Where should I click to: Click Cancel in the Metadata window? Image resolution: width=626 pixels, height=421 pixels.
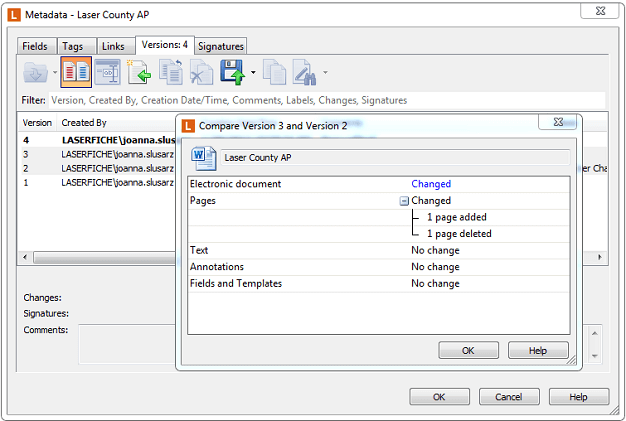[x=509, y=397]
